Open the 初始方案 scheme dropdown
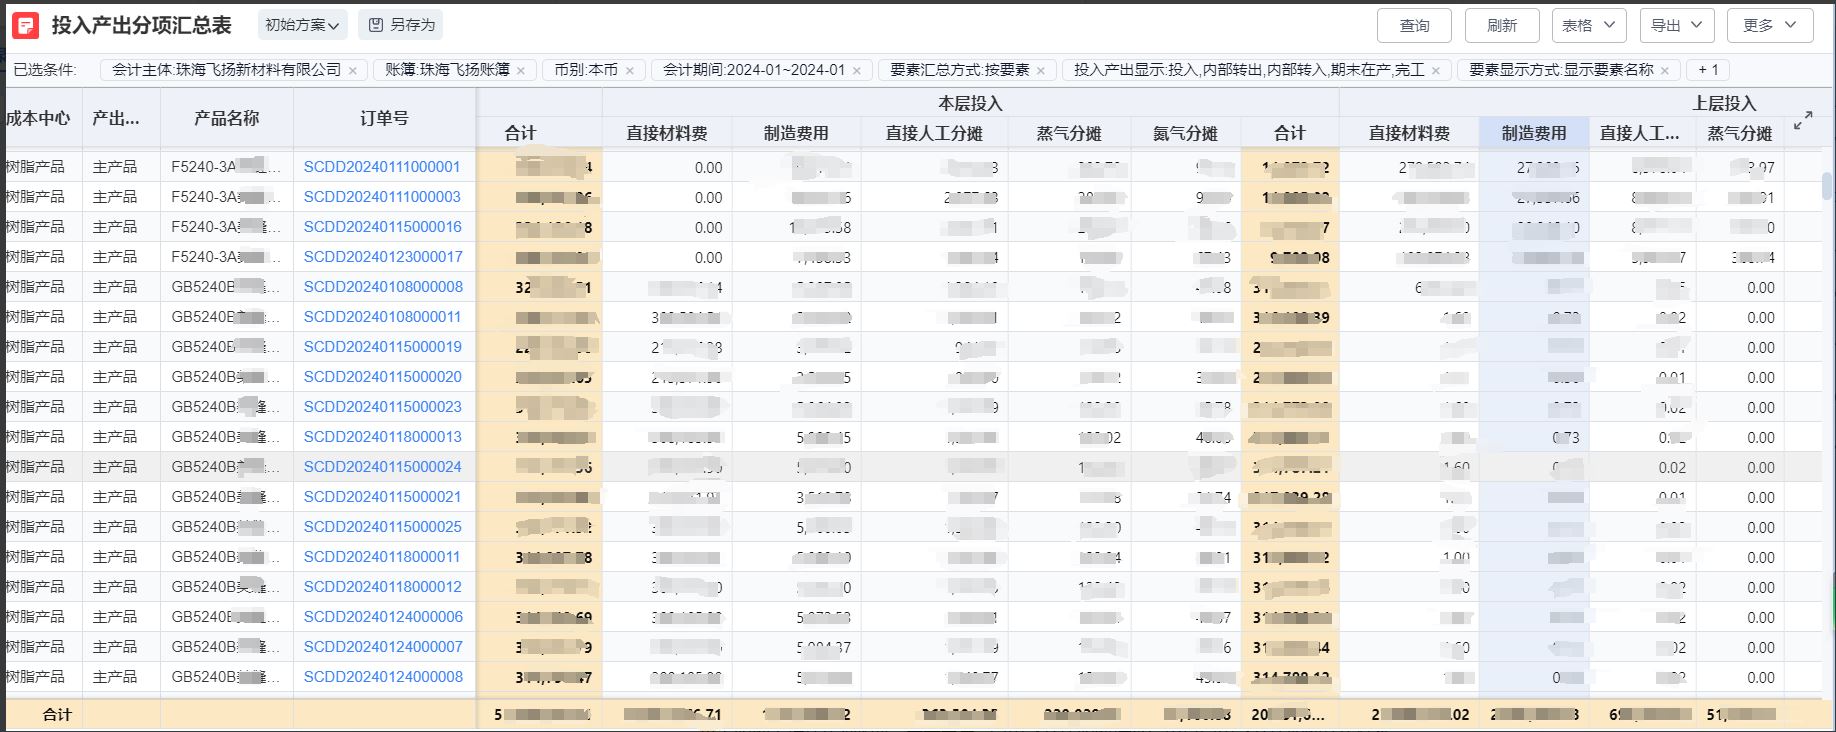Viewport: 1836px width, 732px height. pos(302,25)
